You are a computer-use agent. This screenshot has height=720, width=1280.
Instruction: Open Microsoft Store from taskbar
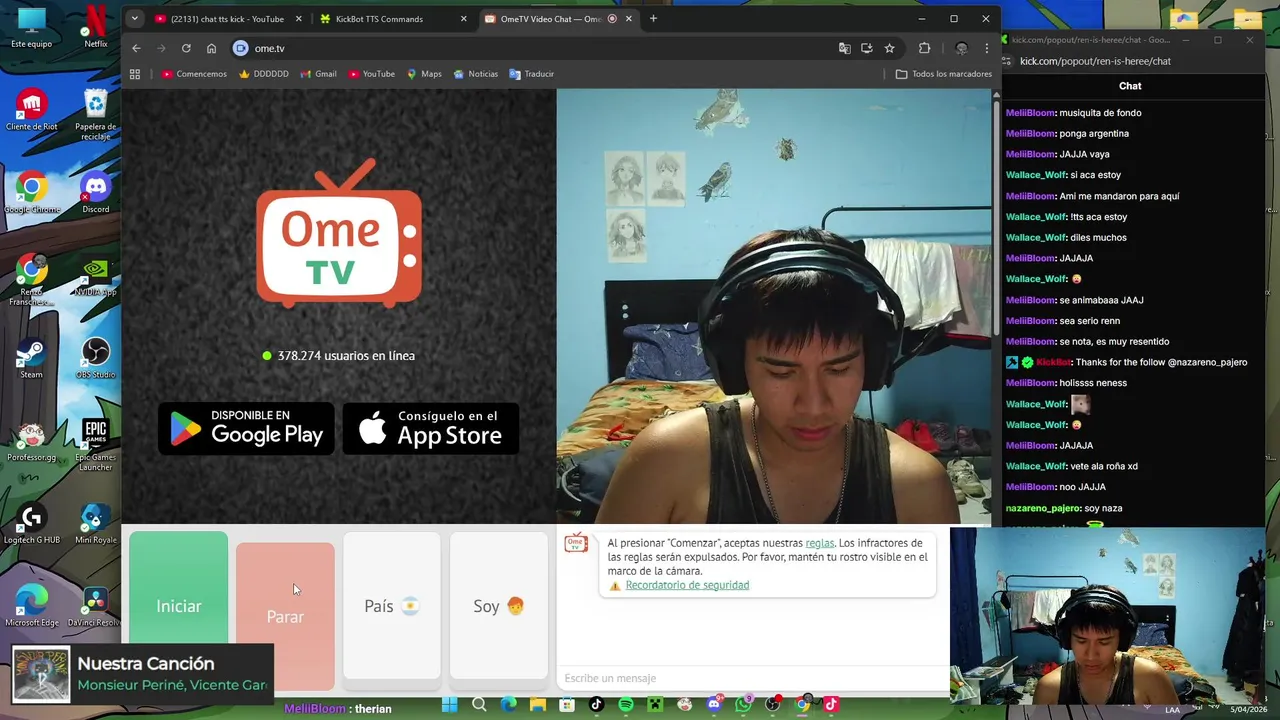coord(567,704)
